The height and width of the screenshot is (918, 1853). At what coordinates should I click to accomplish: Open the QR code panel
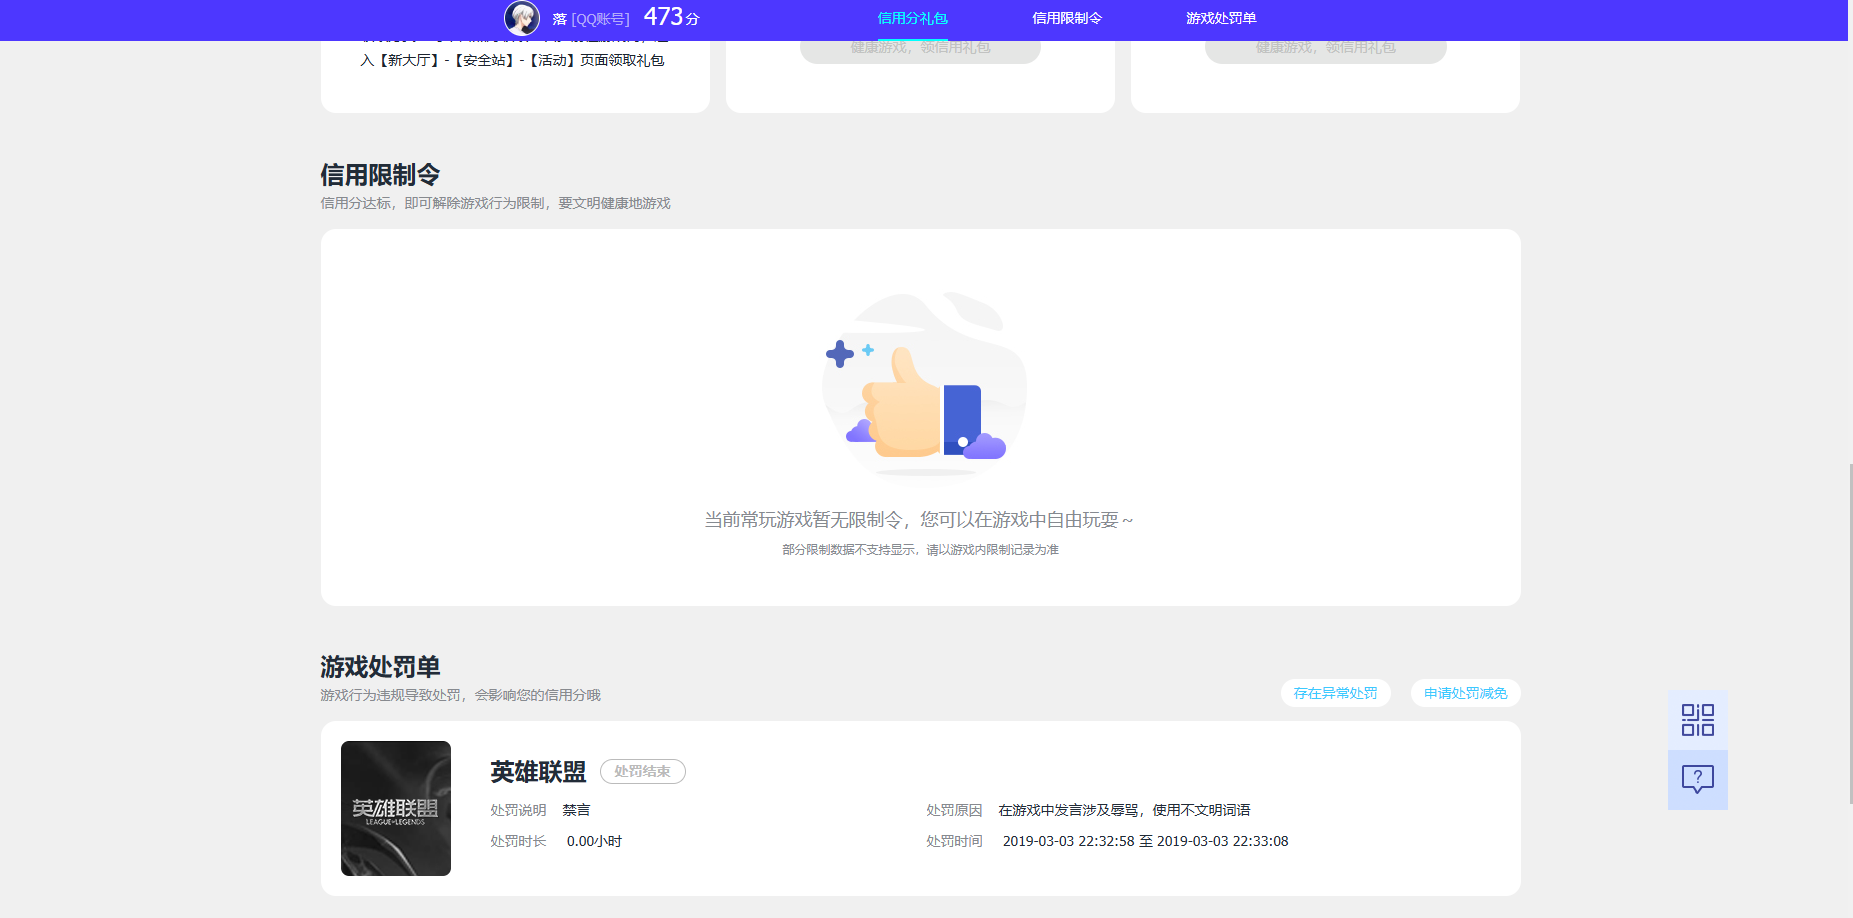pos(1697,719)
